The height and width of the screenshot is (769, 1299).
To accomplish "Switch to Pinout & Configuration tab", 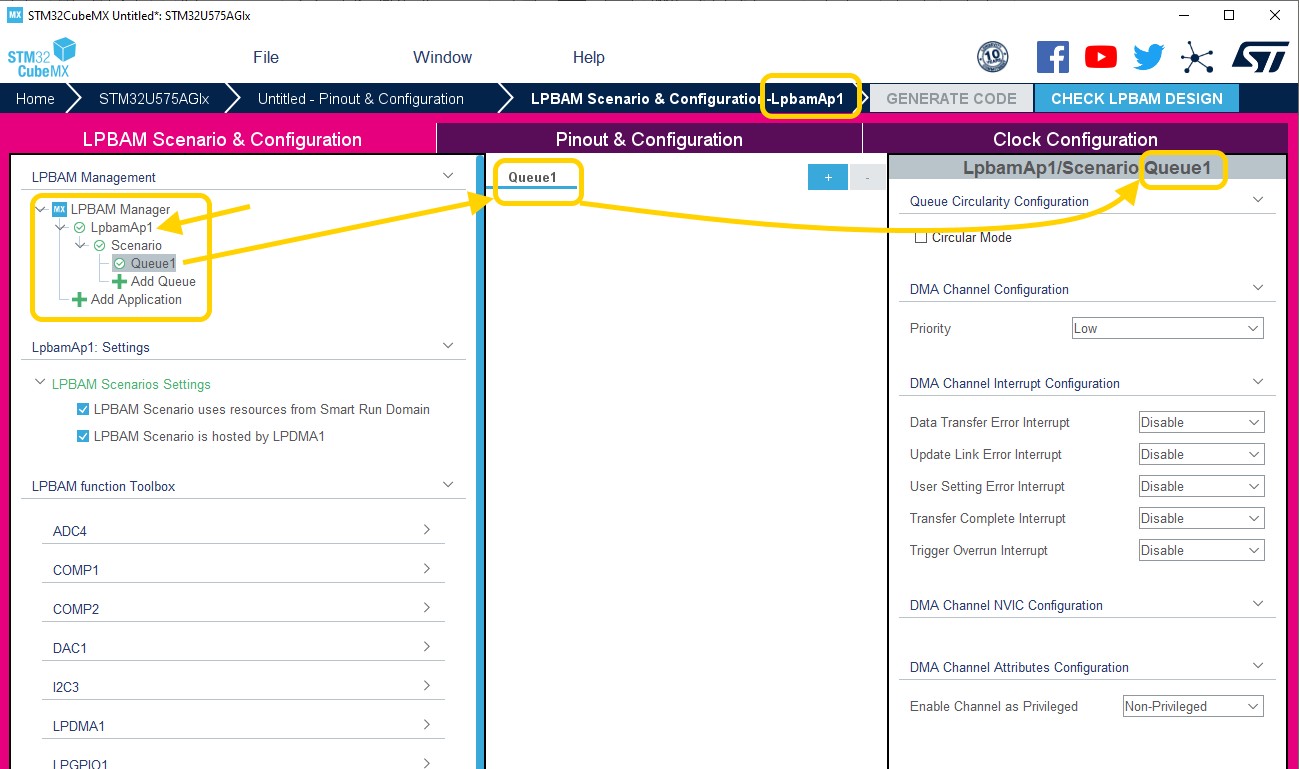I will 649,139.
